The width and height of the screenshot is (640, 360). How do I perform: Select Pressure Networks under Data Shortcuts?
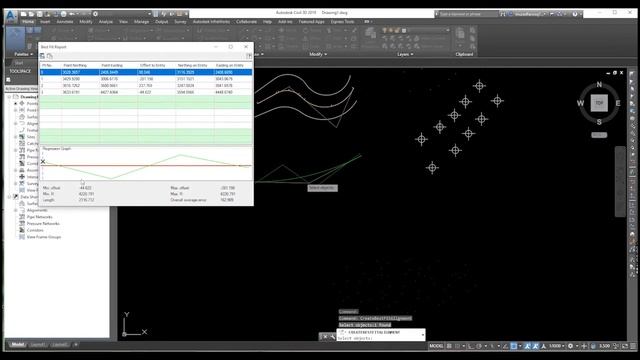pos(43,224)
